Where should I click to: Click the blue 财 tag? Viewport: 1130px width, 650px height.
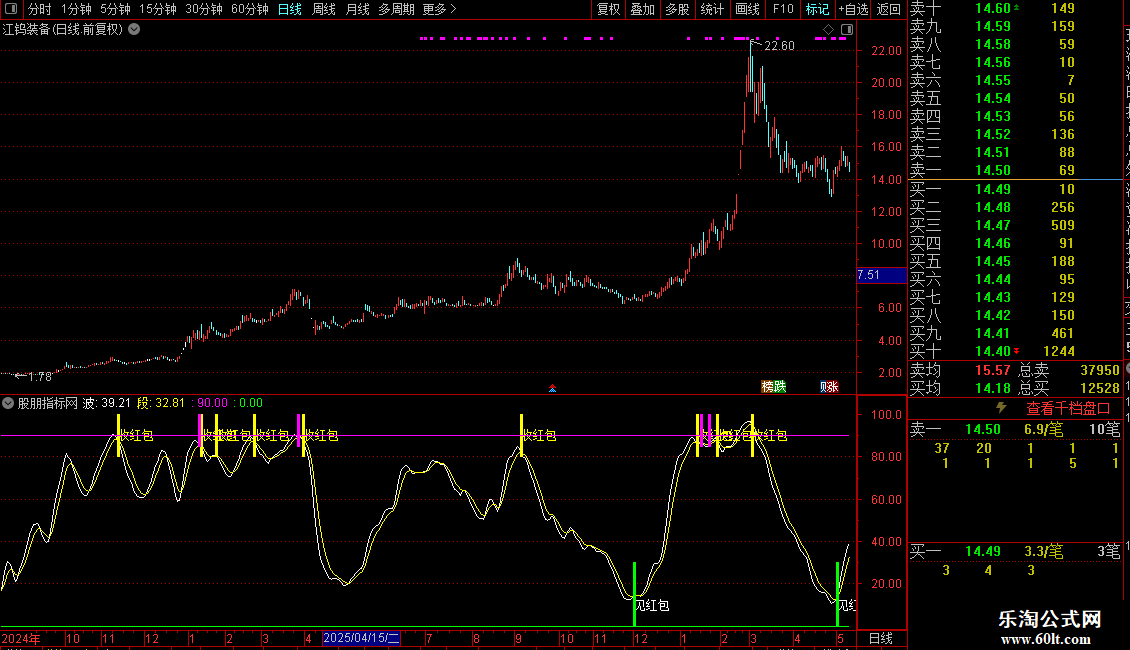pos(823,387)
